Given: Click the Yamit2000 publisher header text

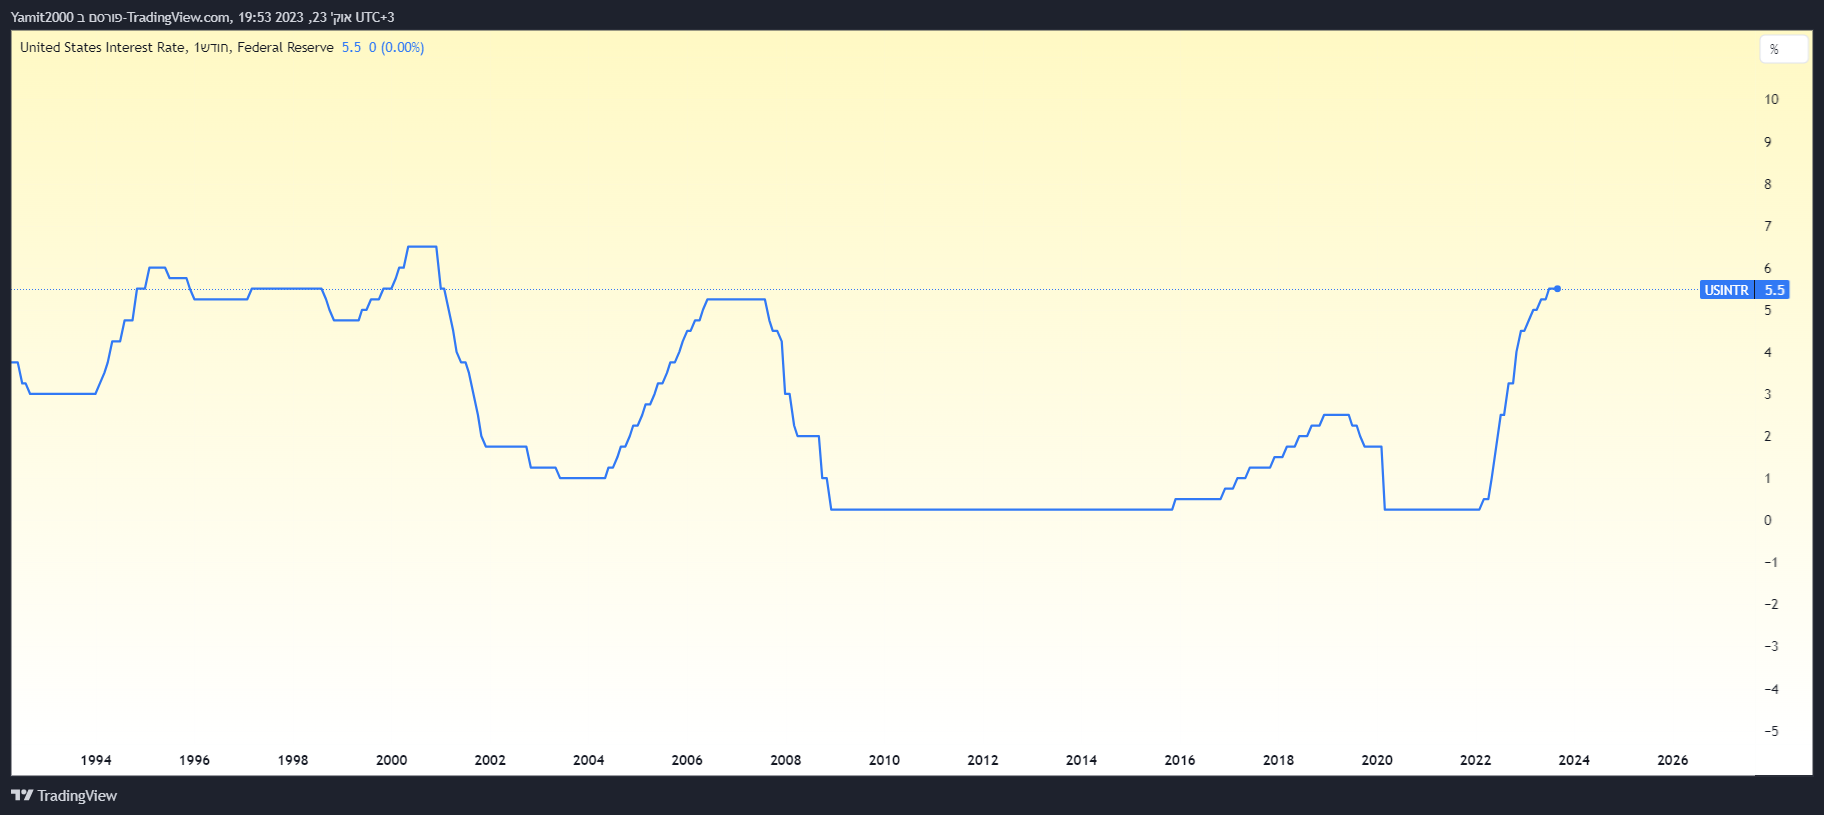Looking at the screenshot, I should tap(42, 17).
